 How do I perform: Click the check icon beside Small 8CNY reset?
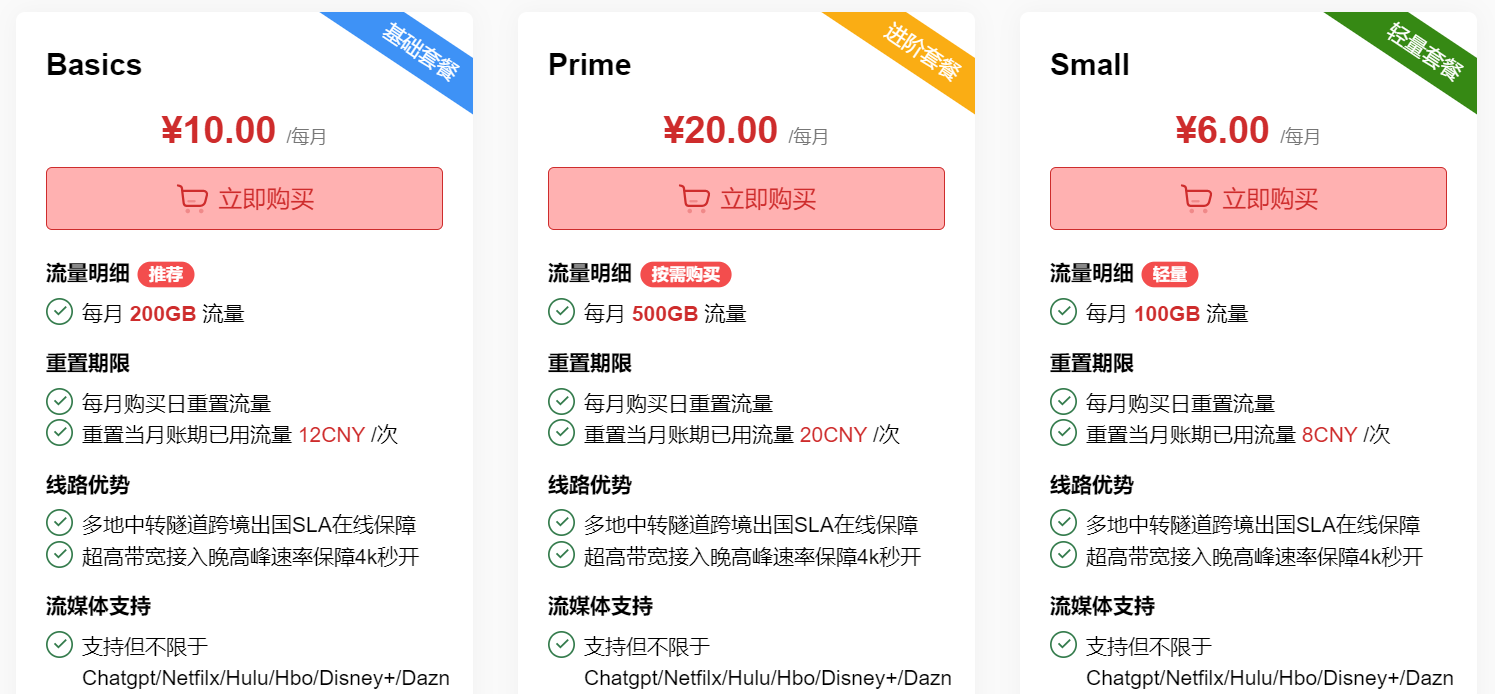click(x=1063, y=433)
